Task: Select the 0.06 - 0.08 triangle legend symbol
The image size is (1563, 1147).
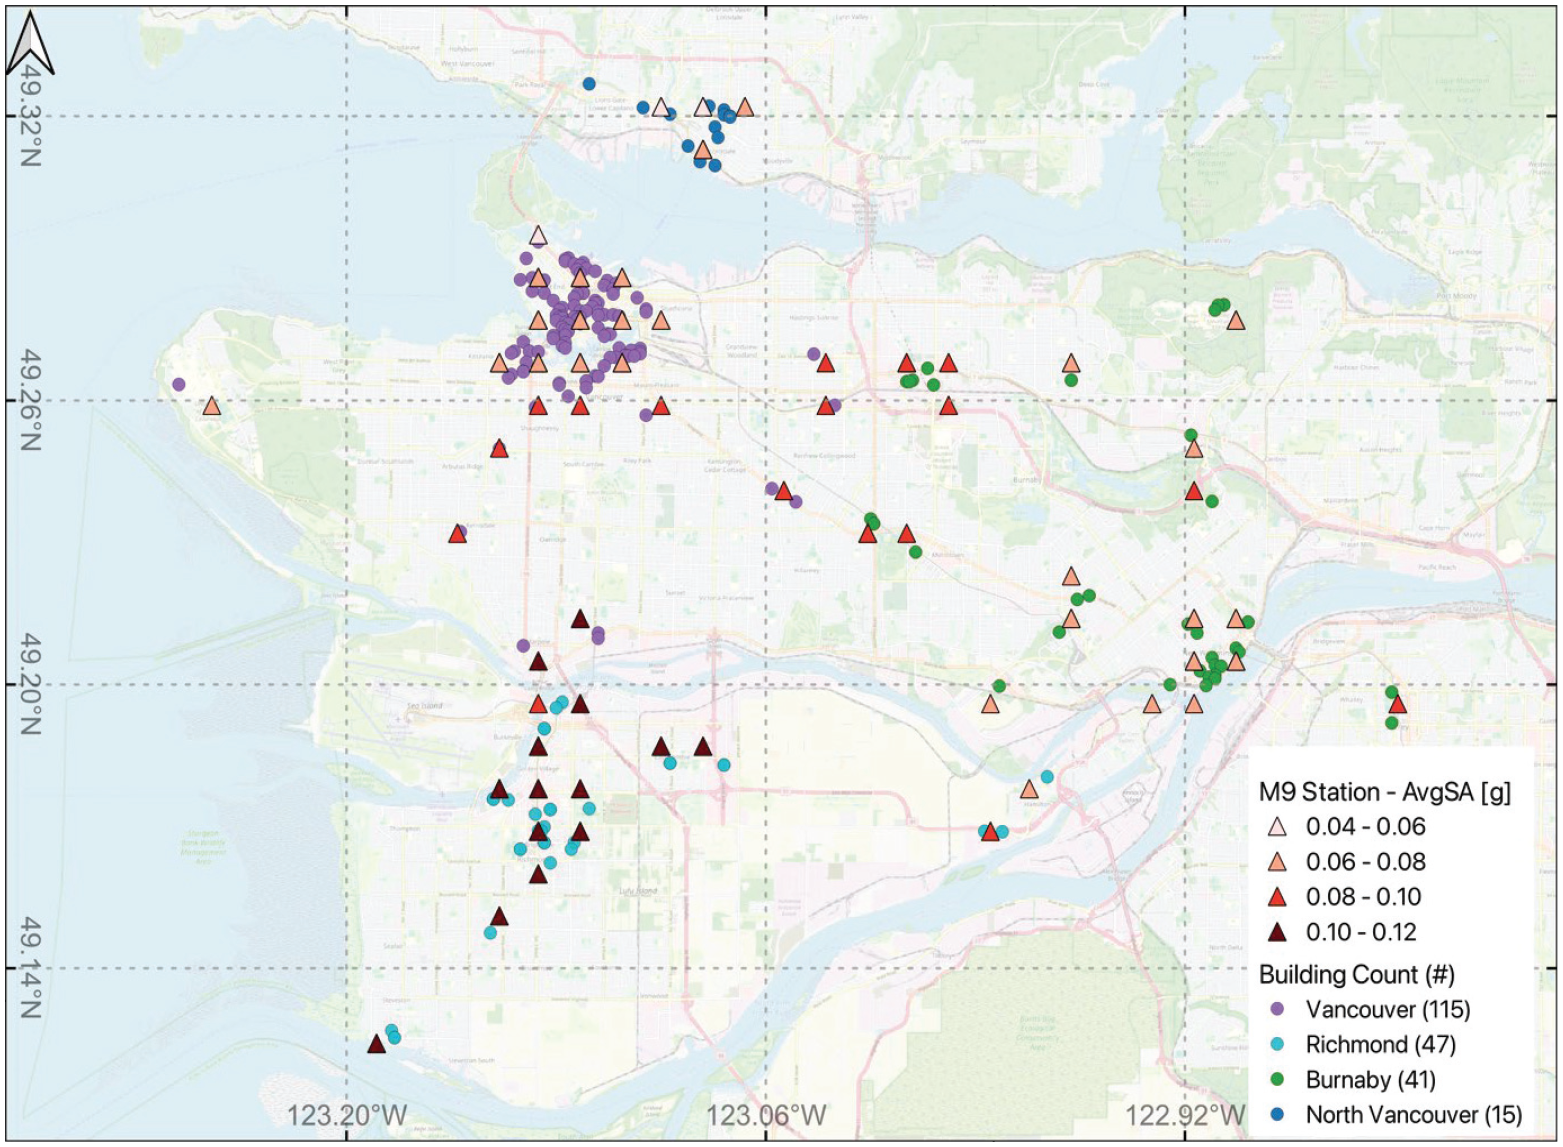Action: pos(1277,861)
